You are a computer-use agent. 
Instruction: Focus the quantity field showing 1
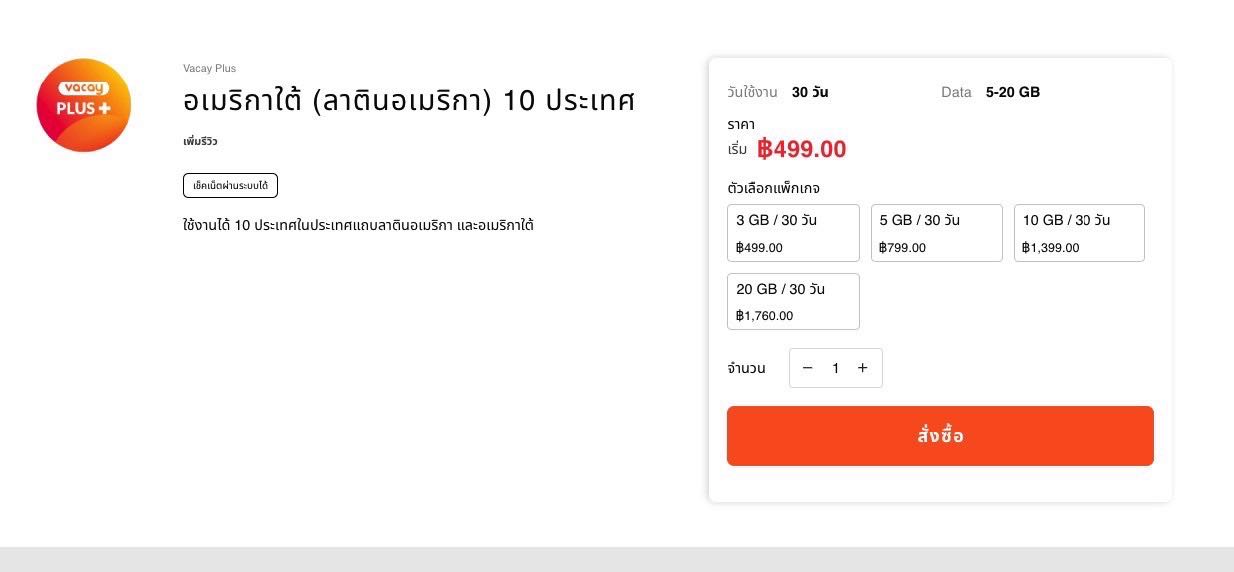pyautogui.click(x=835, y=368)
